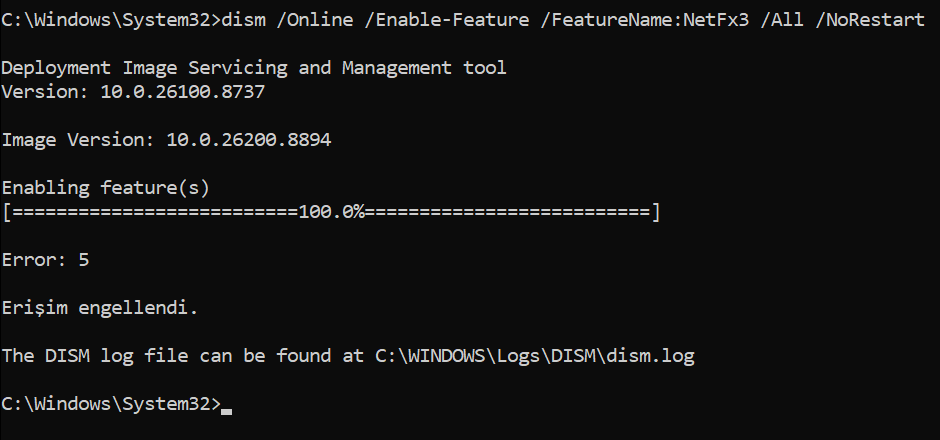
Task: Click the '/FeatureName:NetFx3' argument
Action: coord(645,20)
